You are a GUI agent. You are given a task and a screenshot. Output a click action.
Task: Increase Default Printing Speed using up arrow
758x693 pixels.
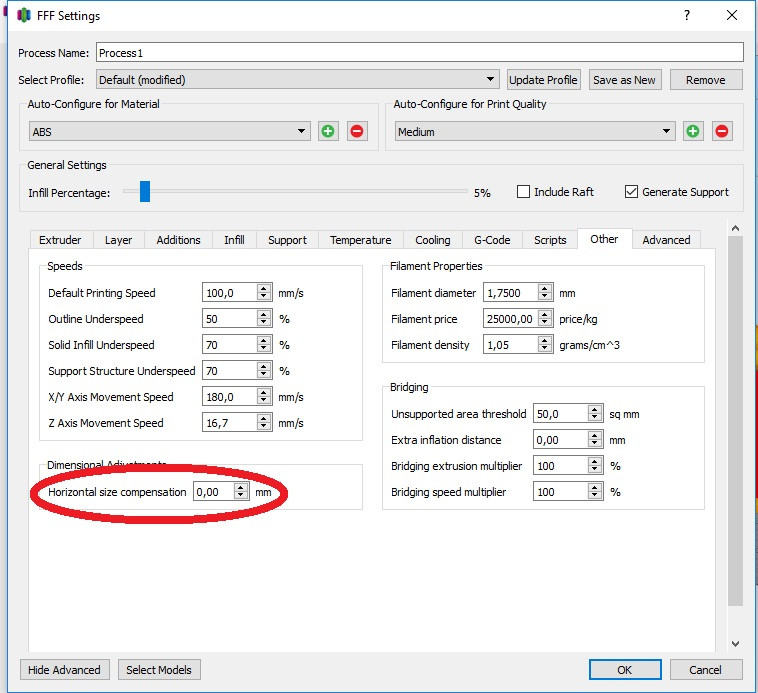click(264, 288)
